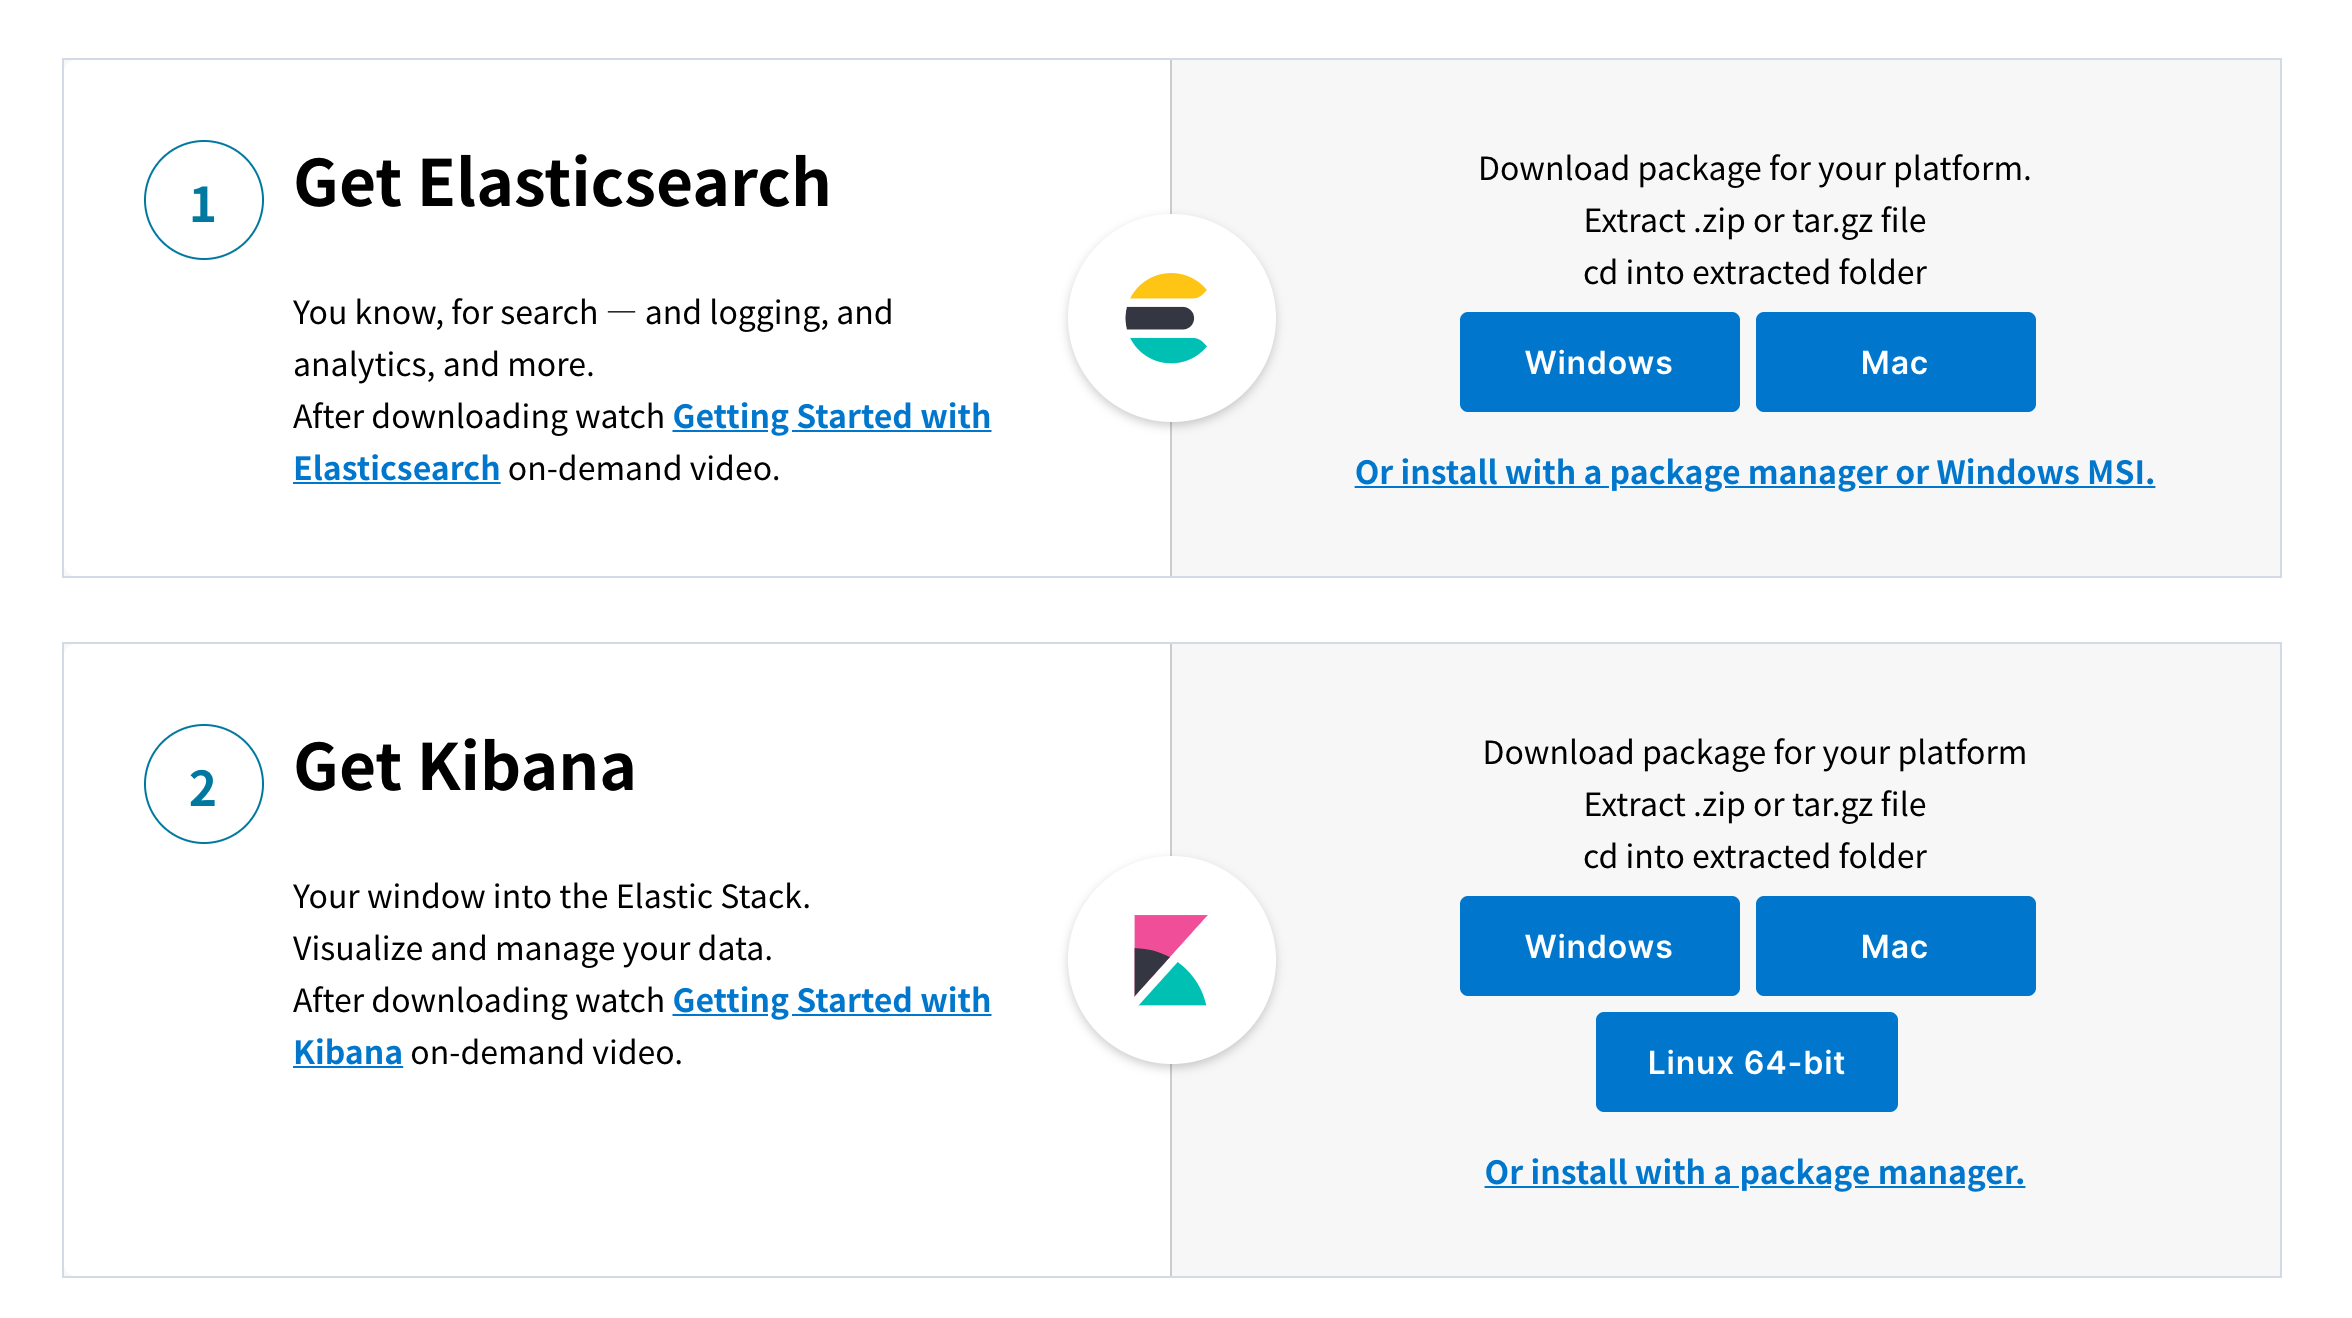Click the "Get Elasticsearch" heading
This screenshot has width=2352, height=1318.
562,183
